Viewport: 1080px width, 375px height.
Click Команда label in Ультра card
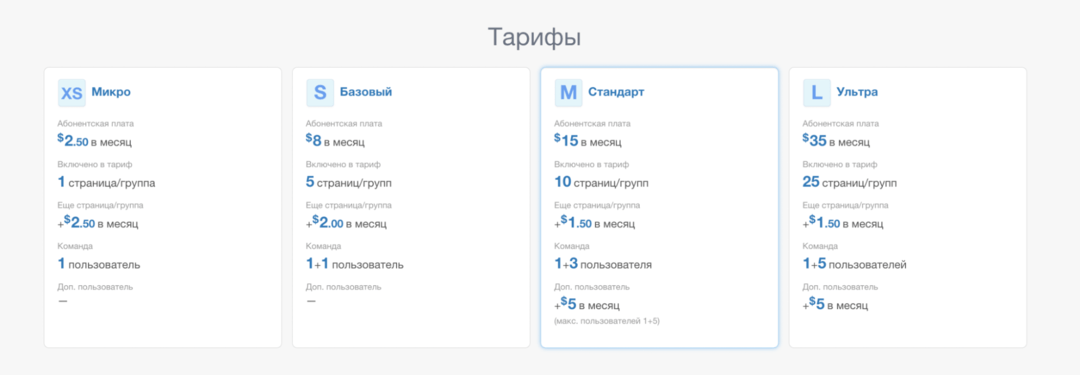click(821, 246)
